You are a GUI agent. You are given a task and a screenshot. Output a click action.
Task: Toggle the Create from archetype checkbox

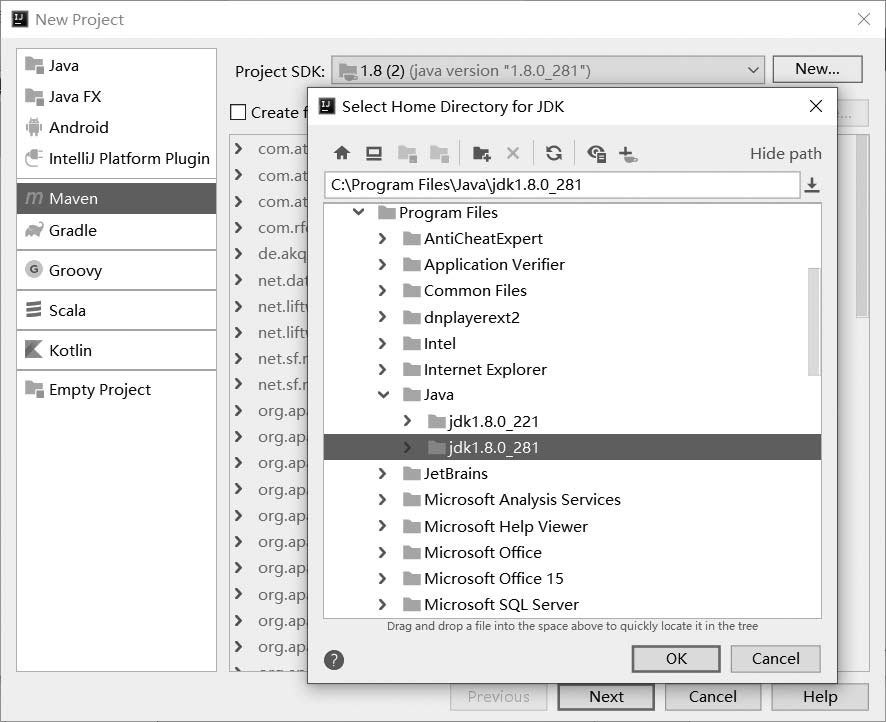tap(238, 112)
